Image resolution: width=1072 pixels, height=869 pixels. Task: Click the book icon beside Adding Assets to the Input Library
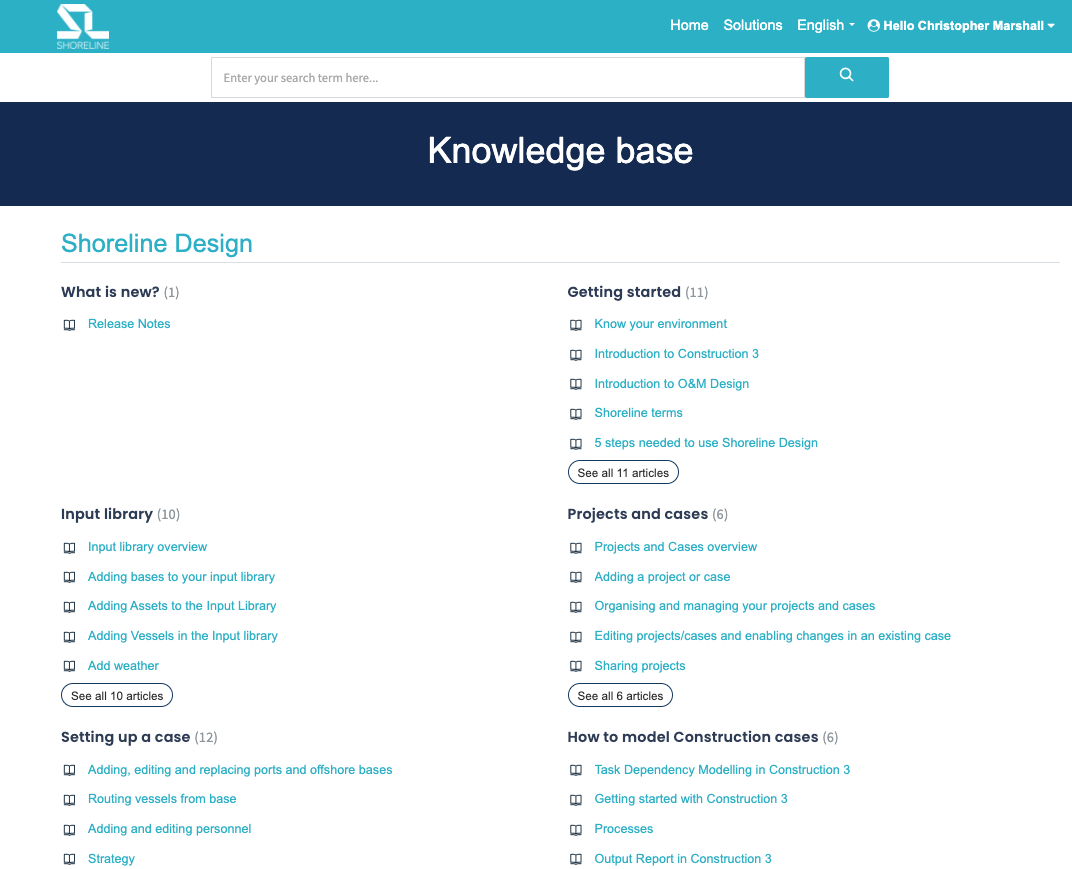[x=70, y=606]
